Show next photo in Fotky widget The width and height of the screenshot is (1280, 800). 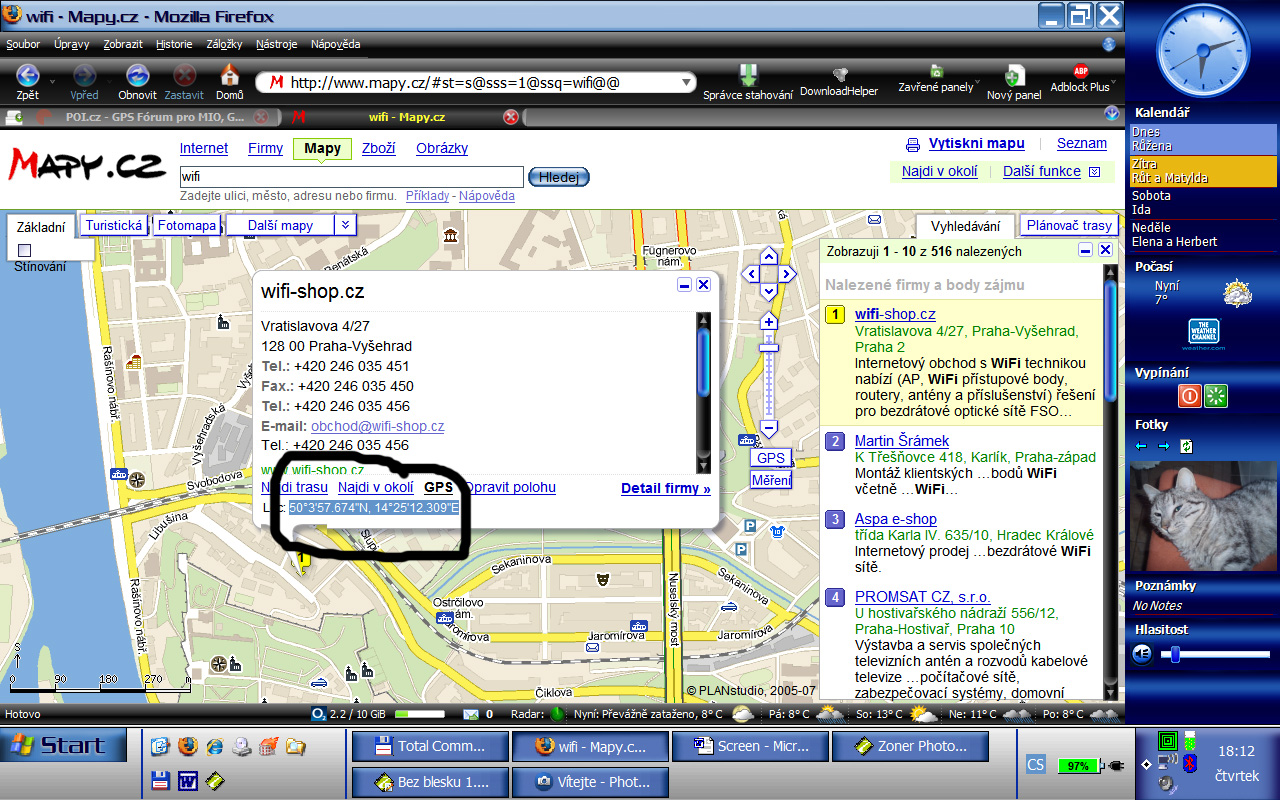1164,446
